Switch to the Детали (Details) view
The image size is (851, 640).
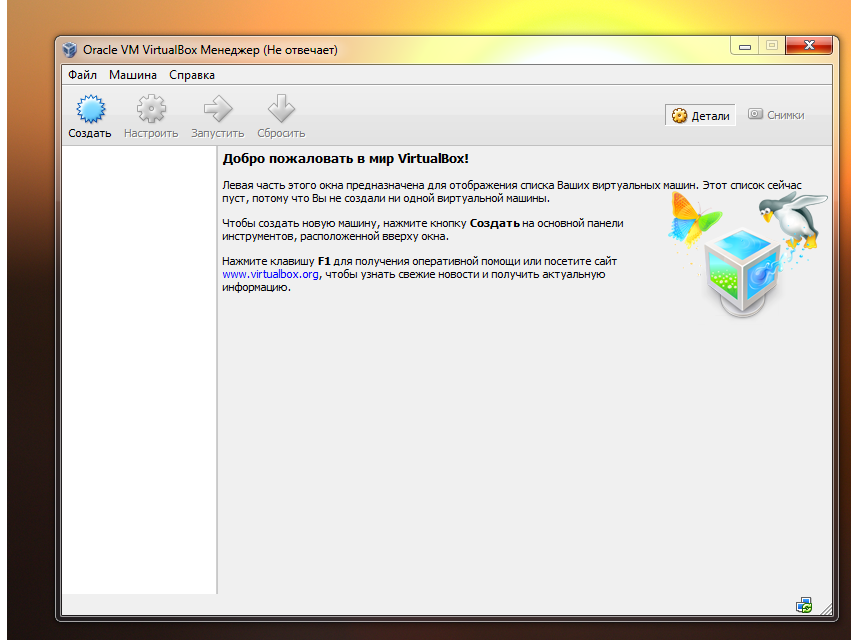pyautogui.click(x=700, y=116)
